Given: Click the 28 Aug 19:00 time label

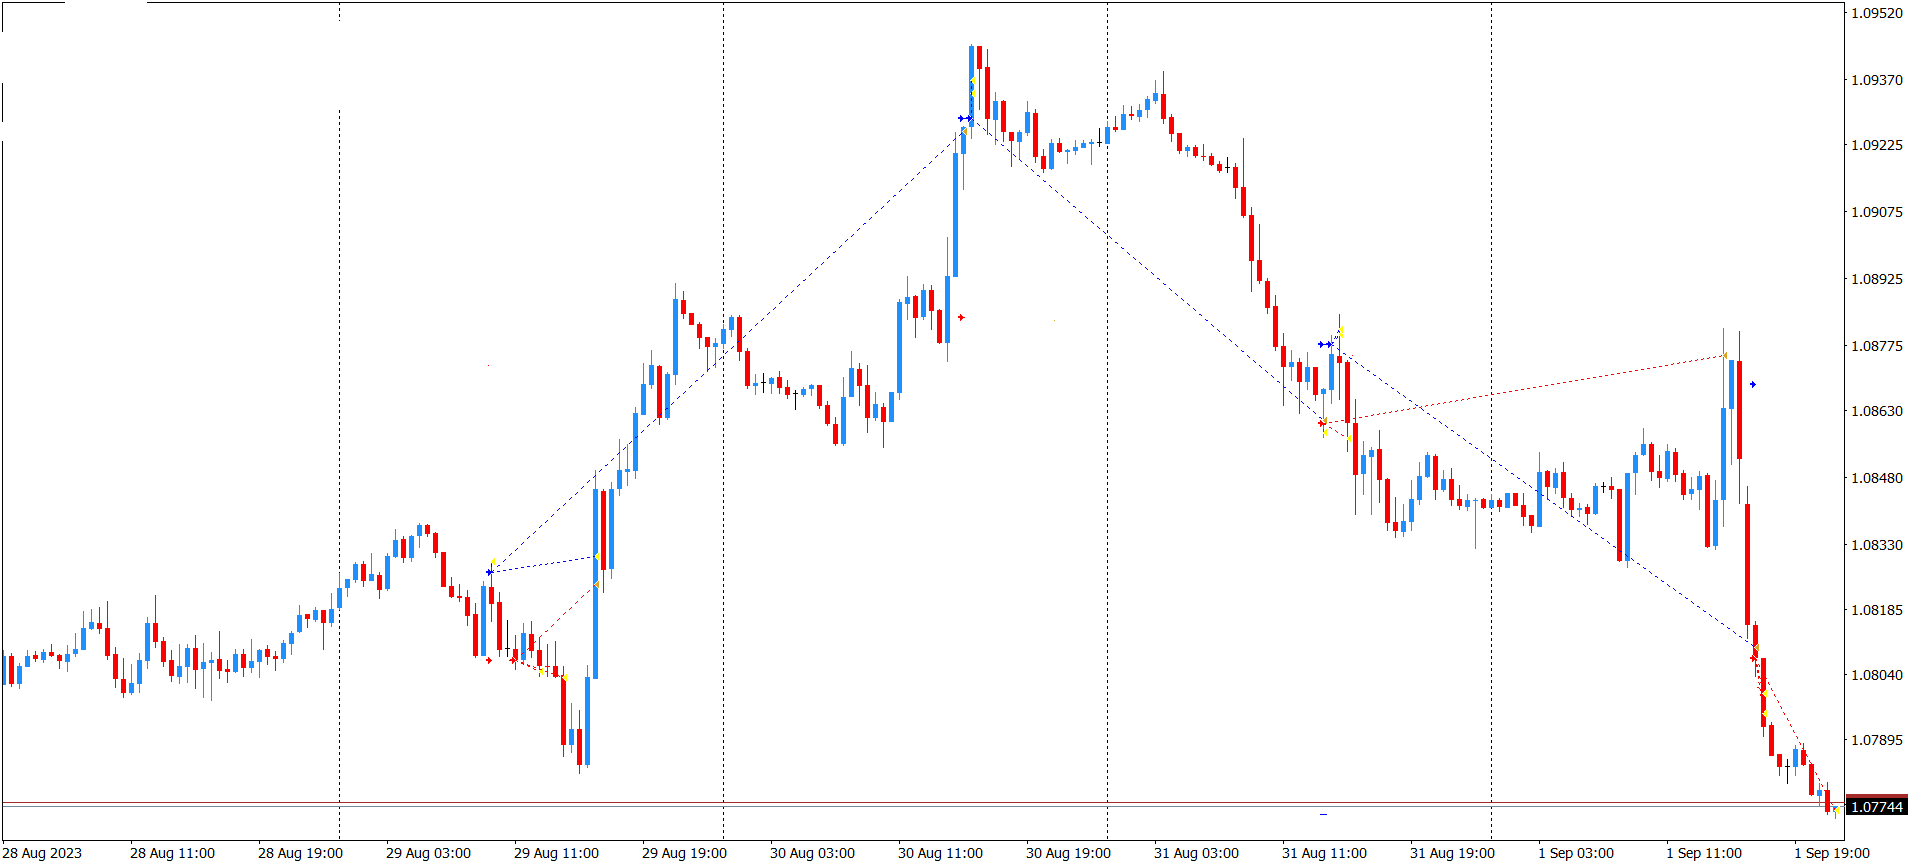Looking at the screenshot, I should [300, 853].
